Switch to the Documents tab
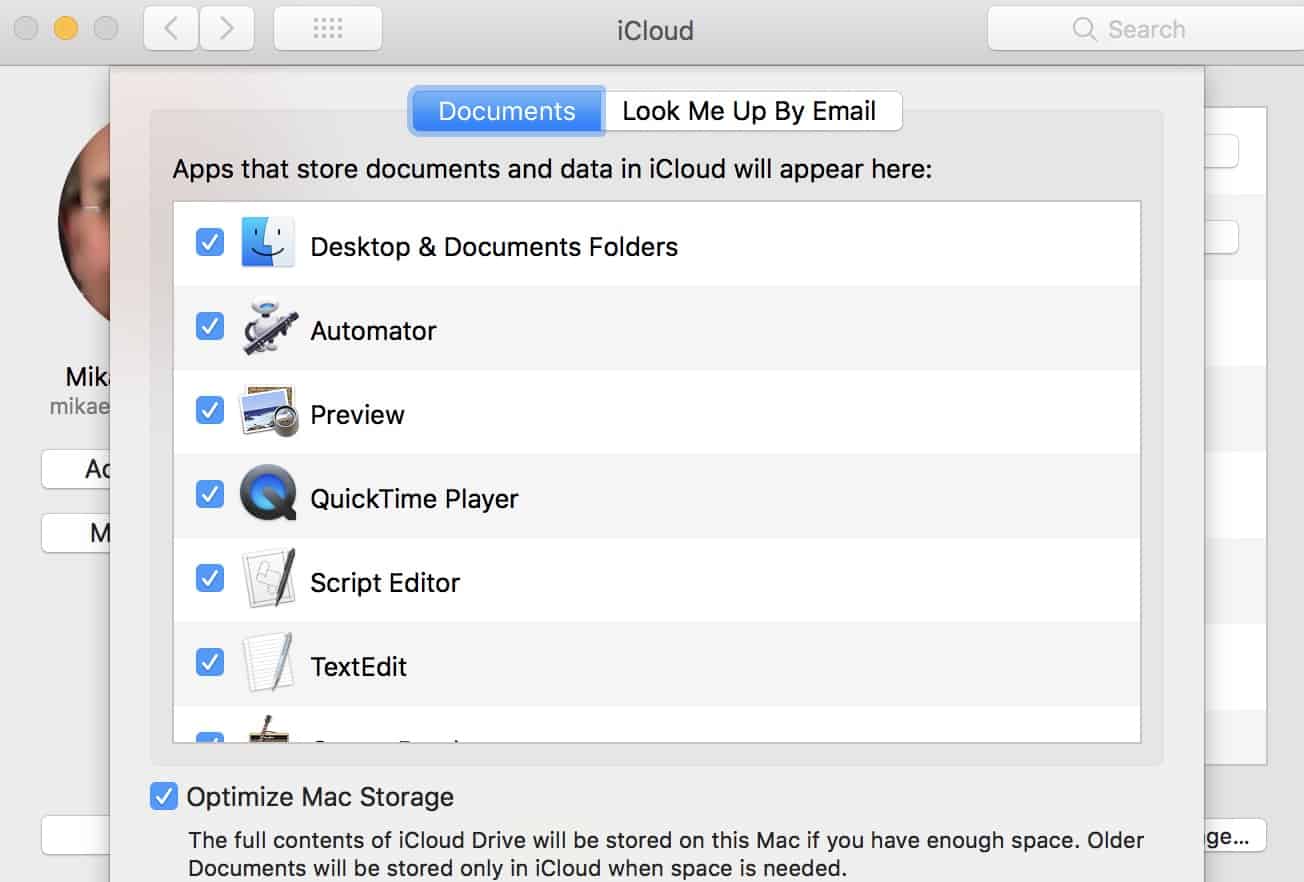 click(507, 110)
